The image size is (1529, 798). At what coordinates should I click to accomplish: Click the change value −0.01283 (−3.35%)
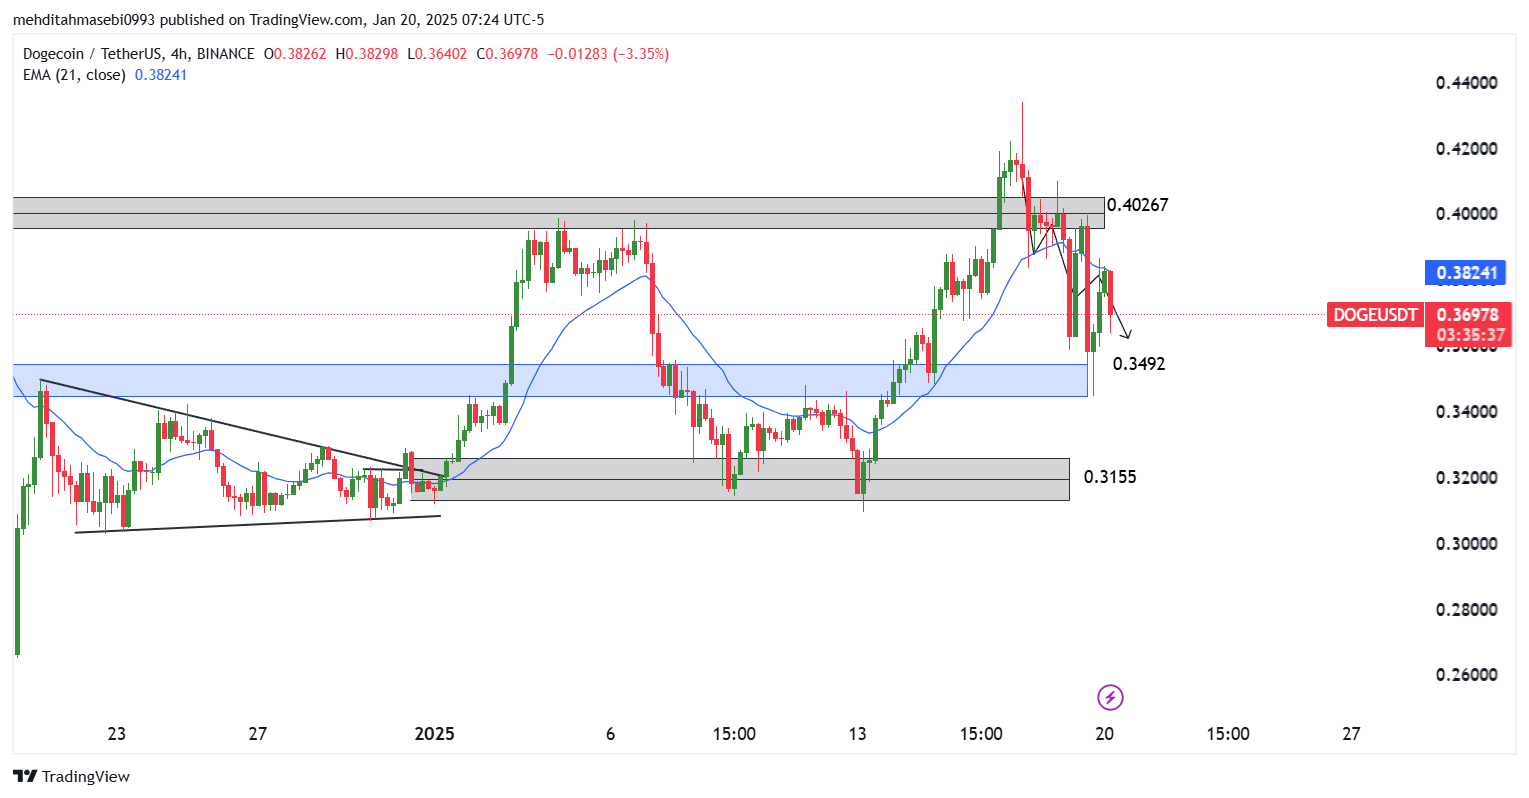[x=607, y=54]
